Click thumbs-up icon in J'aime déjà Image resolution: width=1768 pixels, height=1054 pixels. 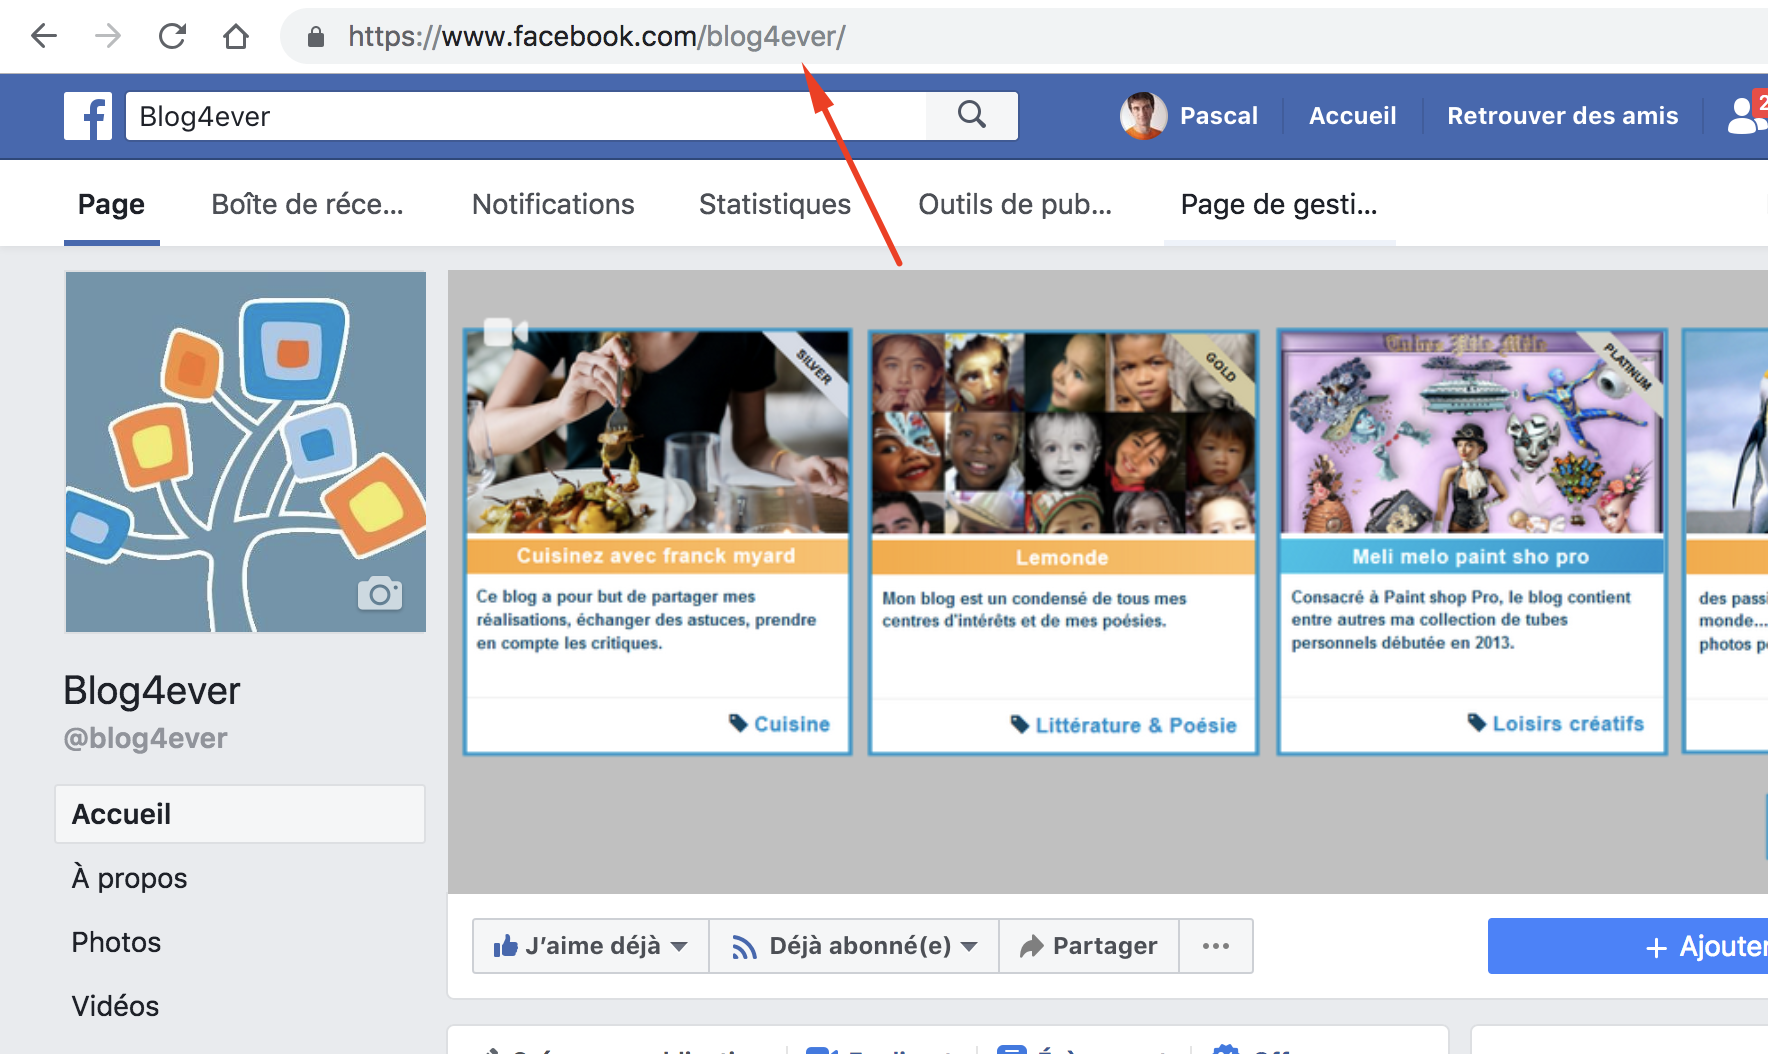coord(506,946)
